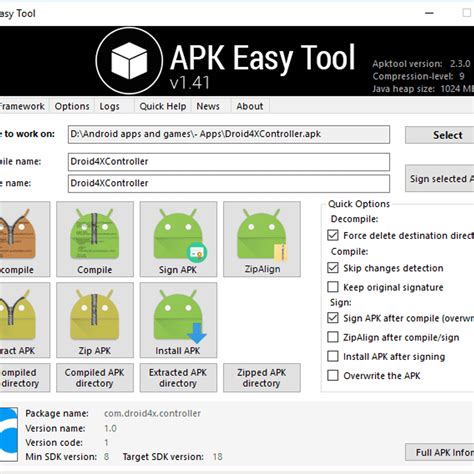Open the Logs tab
The width and height of the screenshot is (474, 474).
[114, 106]
